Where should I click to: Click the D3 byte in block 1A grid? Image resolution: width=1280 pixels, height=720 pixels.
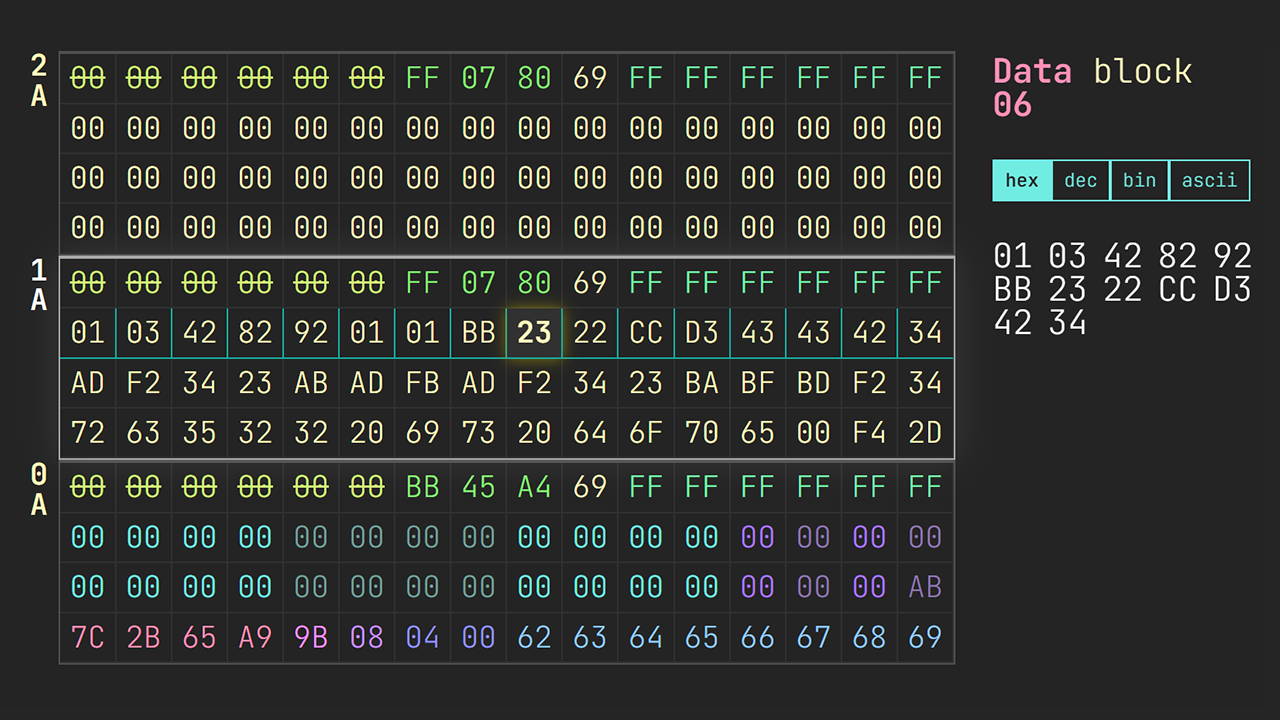(702, 332)
